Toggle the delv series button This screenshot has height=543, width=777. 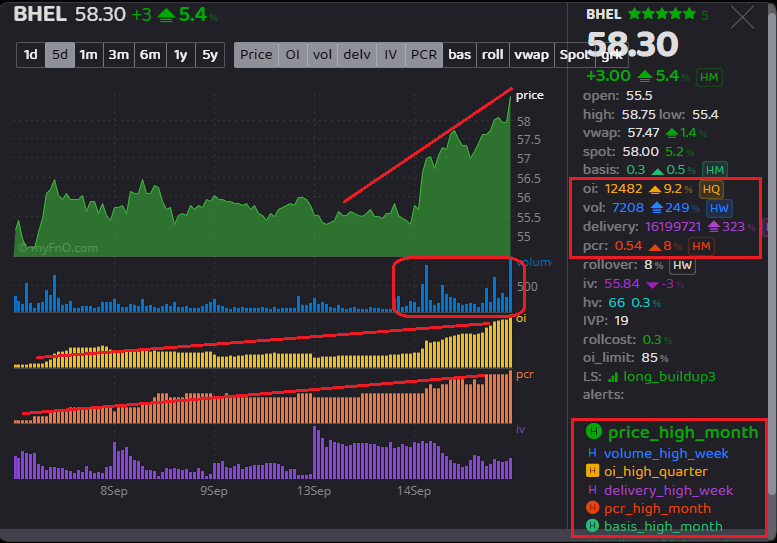357,54
